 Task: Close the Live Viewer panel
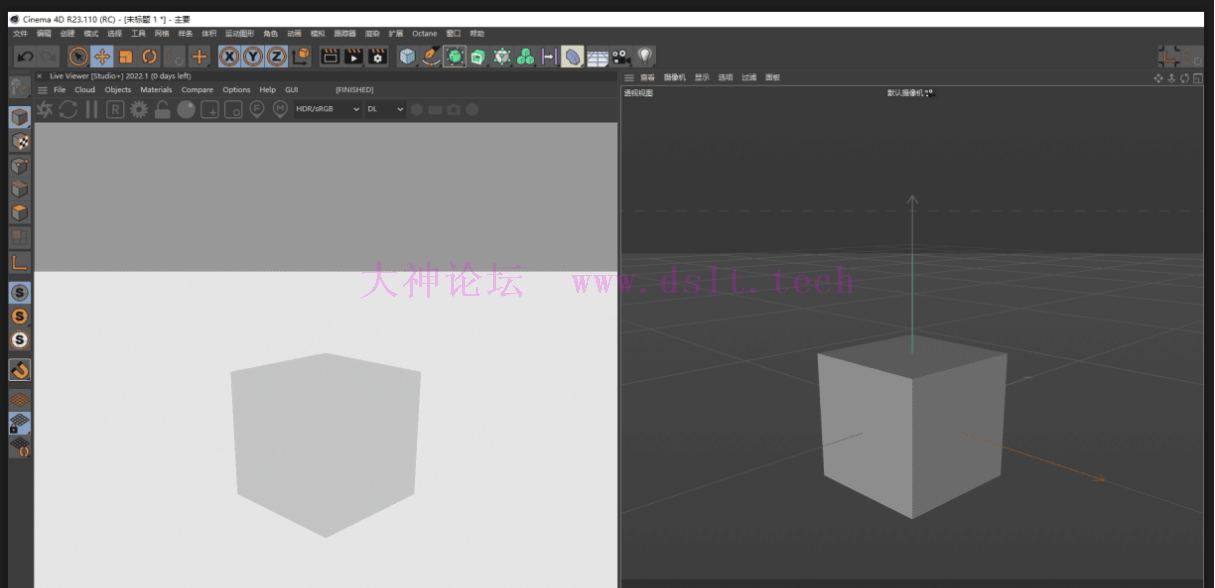40,76
